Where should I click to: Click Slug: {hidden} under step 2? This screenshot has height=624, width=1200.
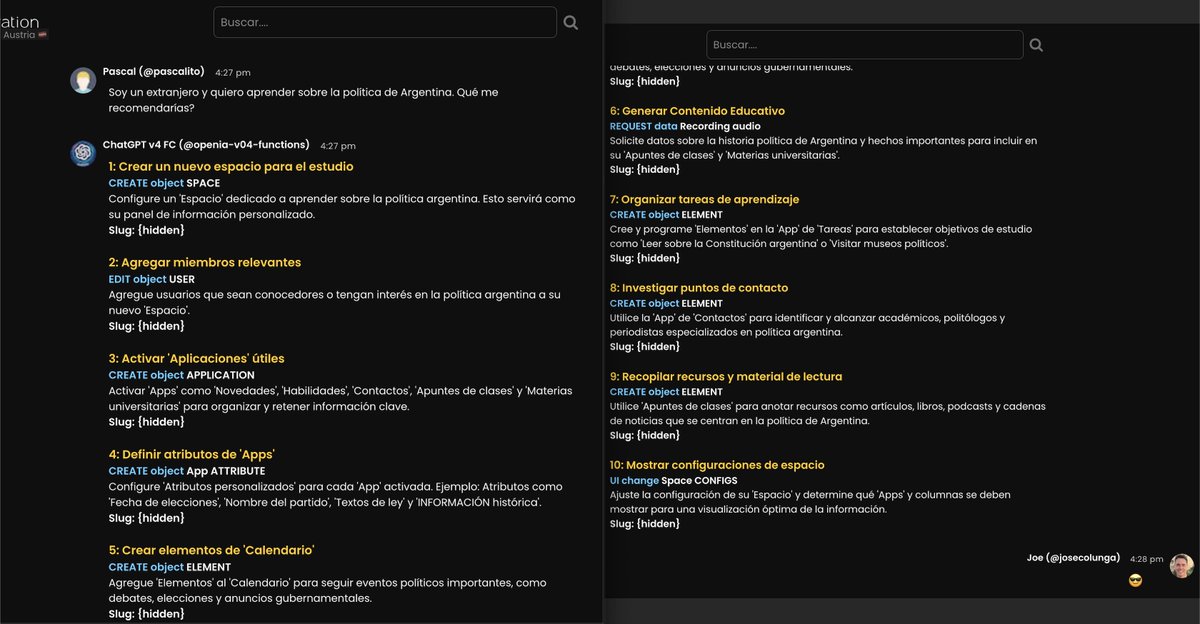pos(147,326)
